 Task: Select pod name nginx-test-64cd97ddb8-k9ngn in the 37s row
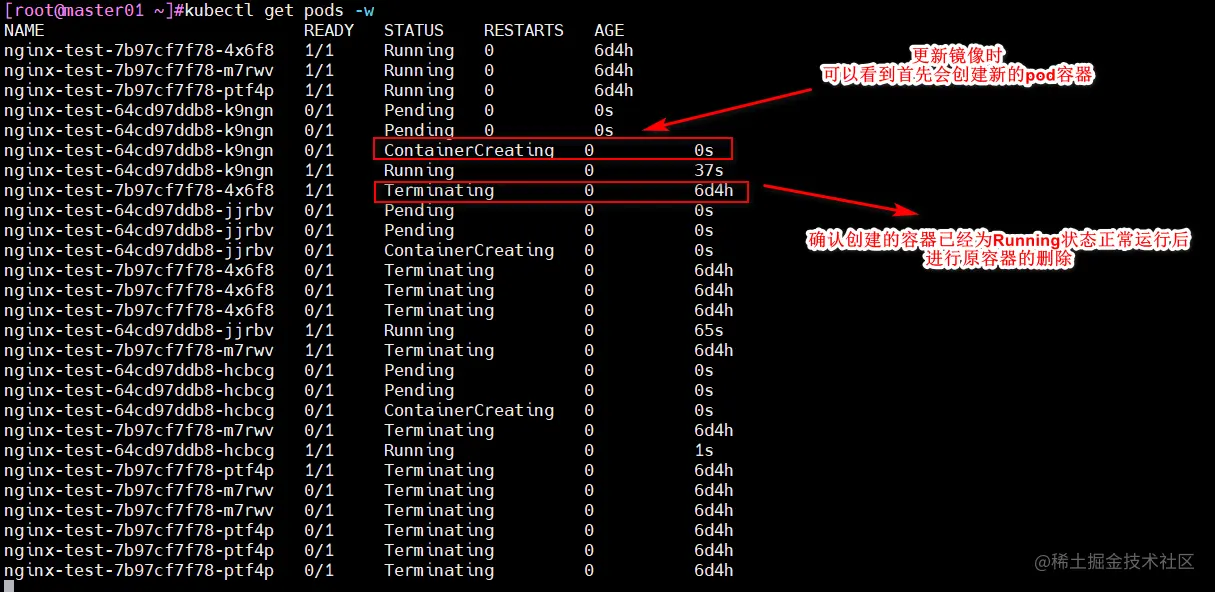click(x=139, y=170)
